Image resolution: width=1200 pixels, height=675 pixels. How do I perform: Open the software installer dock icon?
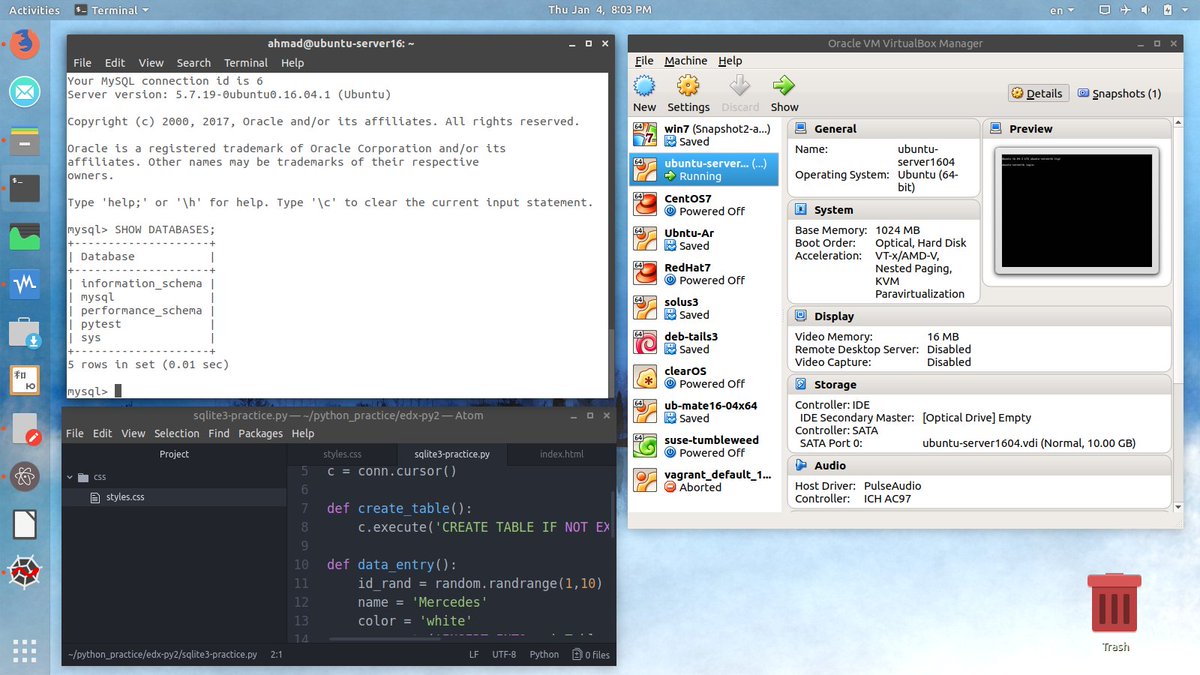pyautogui.click(x=25, y=332)
